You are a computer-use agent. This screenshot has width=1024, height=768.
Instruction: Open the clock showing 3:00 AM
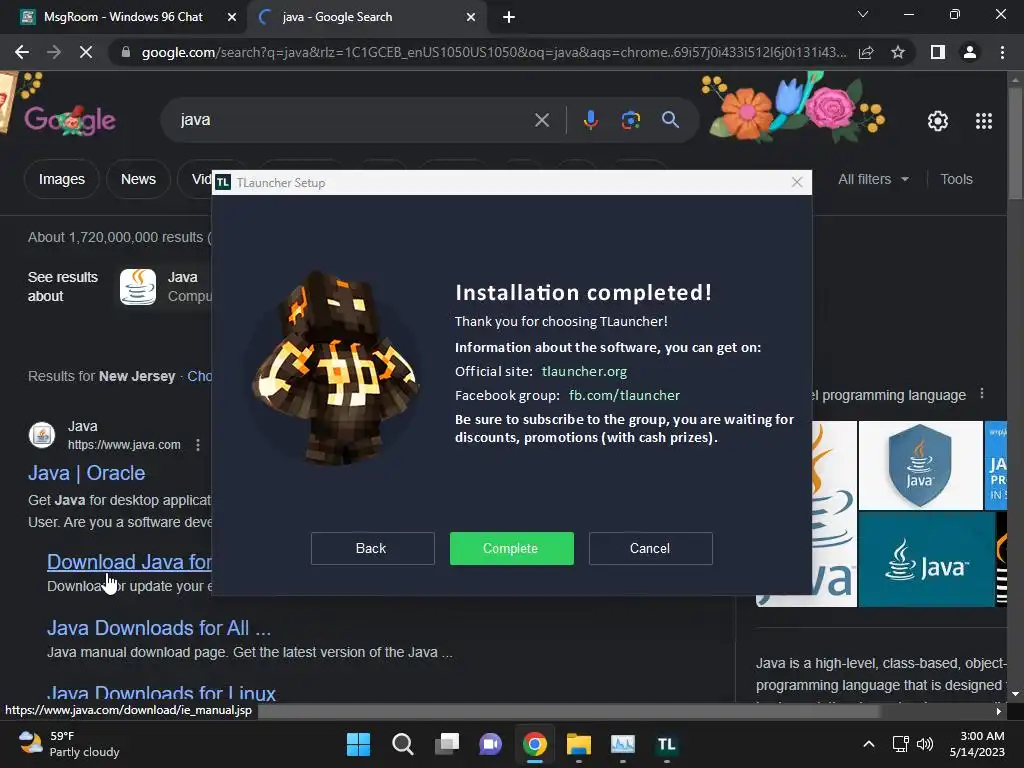click(977, 744)
